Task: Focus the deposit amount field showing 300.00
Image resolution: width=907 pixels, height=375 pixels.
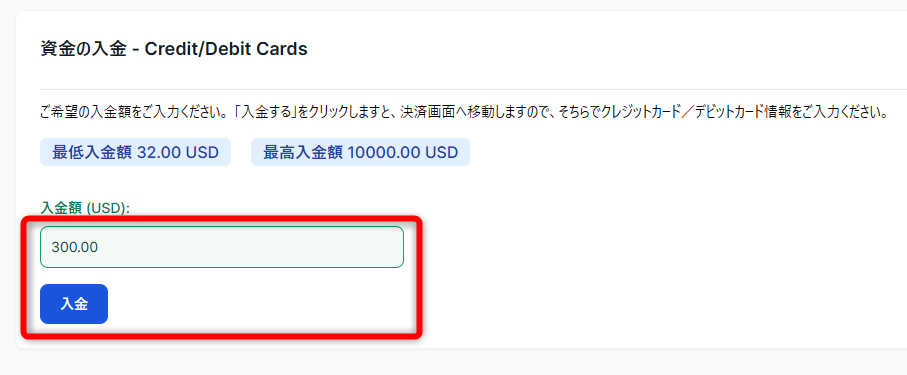Action: tap(222, 247)
